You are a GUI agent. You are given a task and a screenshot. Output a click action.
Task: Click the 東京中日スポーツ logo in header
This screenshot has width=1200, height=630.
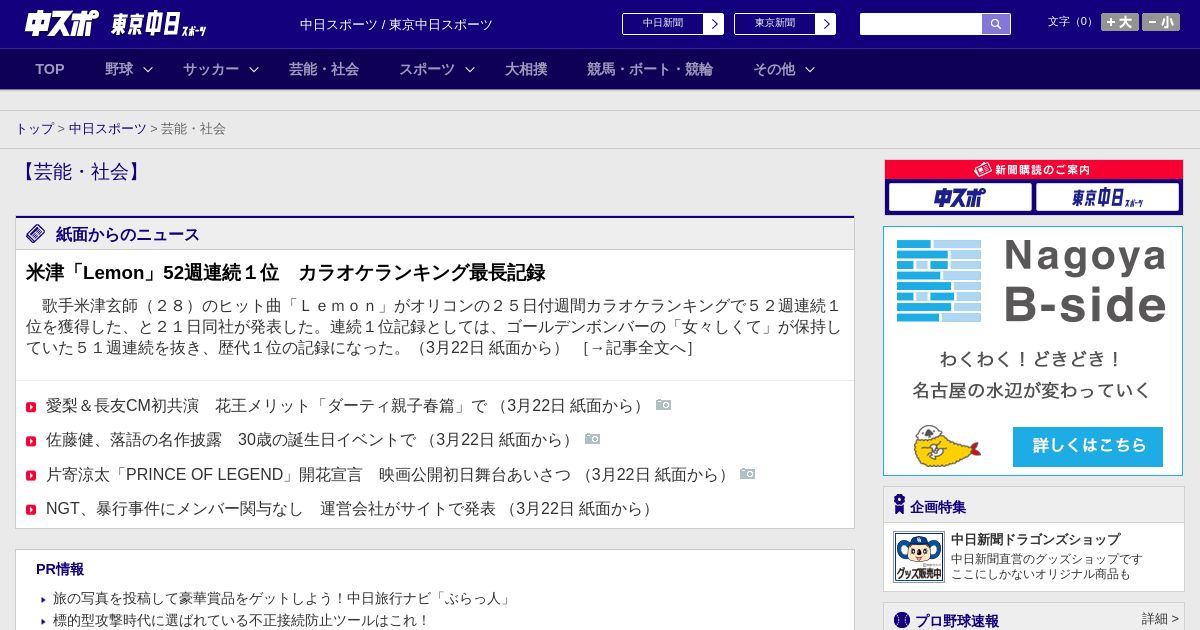point(159,24)
